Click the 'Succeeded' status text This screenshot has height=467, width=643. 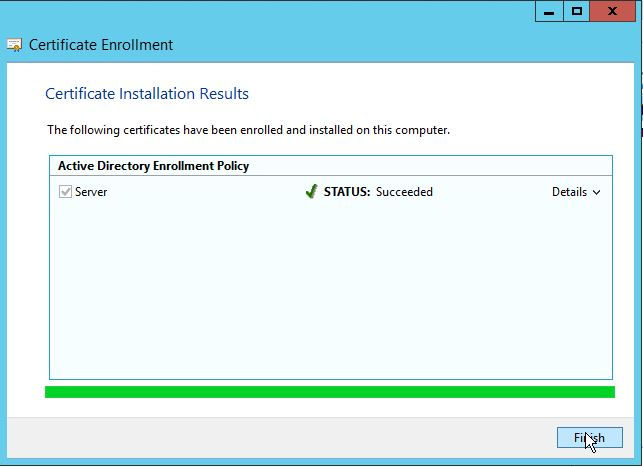coord(404,192)
